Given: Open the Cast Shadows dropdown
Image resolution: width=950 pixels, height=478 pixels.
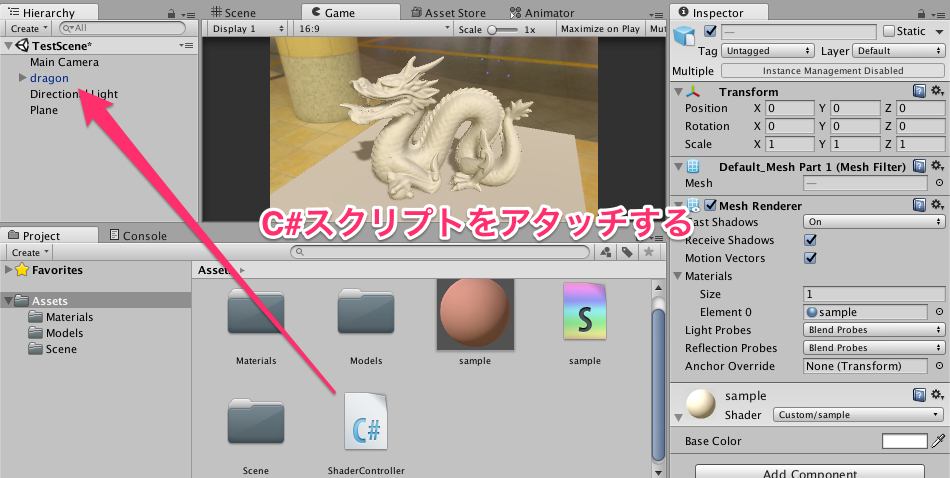Looking at the screenshot, I should click(874, 222).
